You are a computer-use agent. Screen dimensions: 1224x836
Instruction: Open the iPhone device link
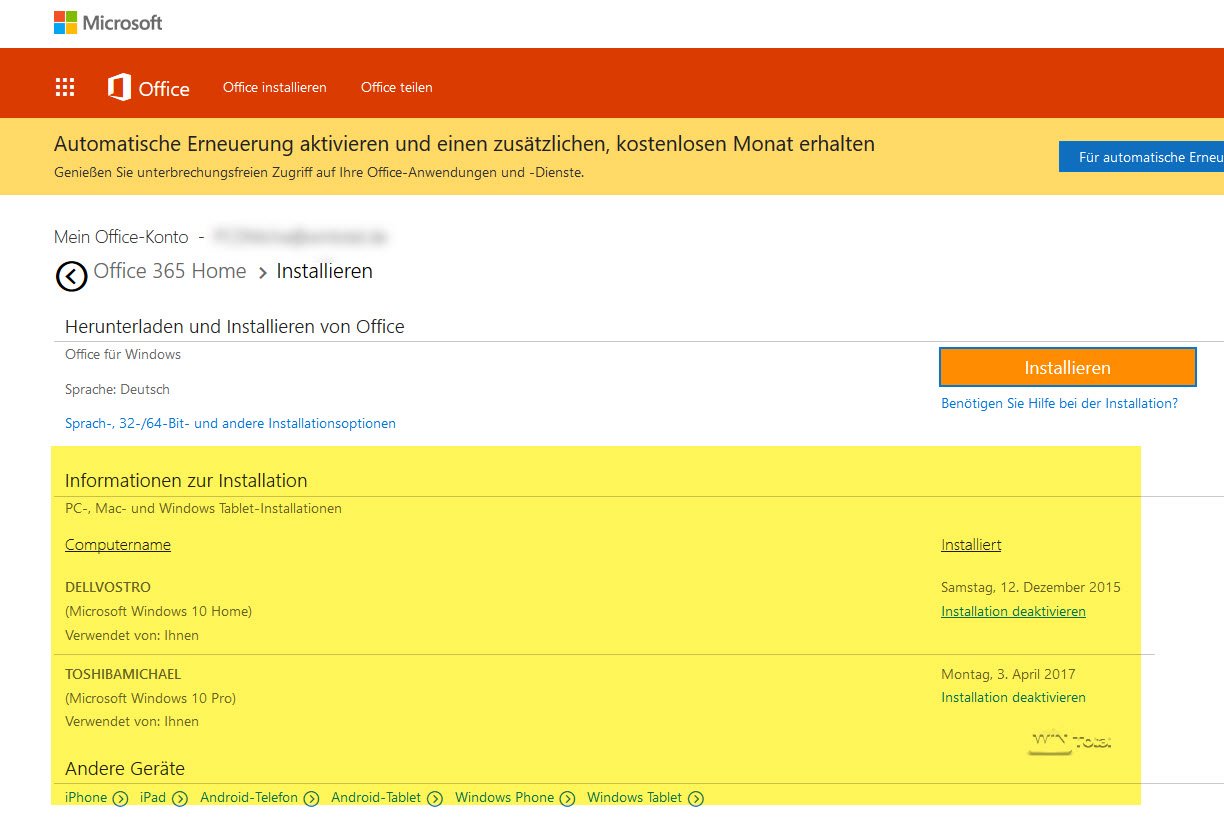pyautogui.click(x=86, y=797)
